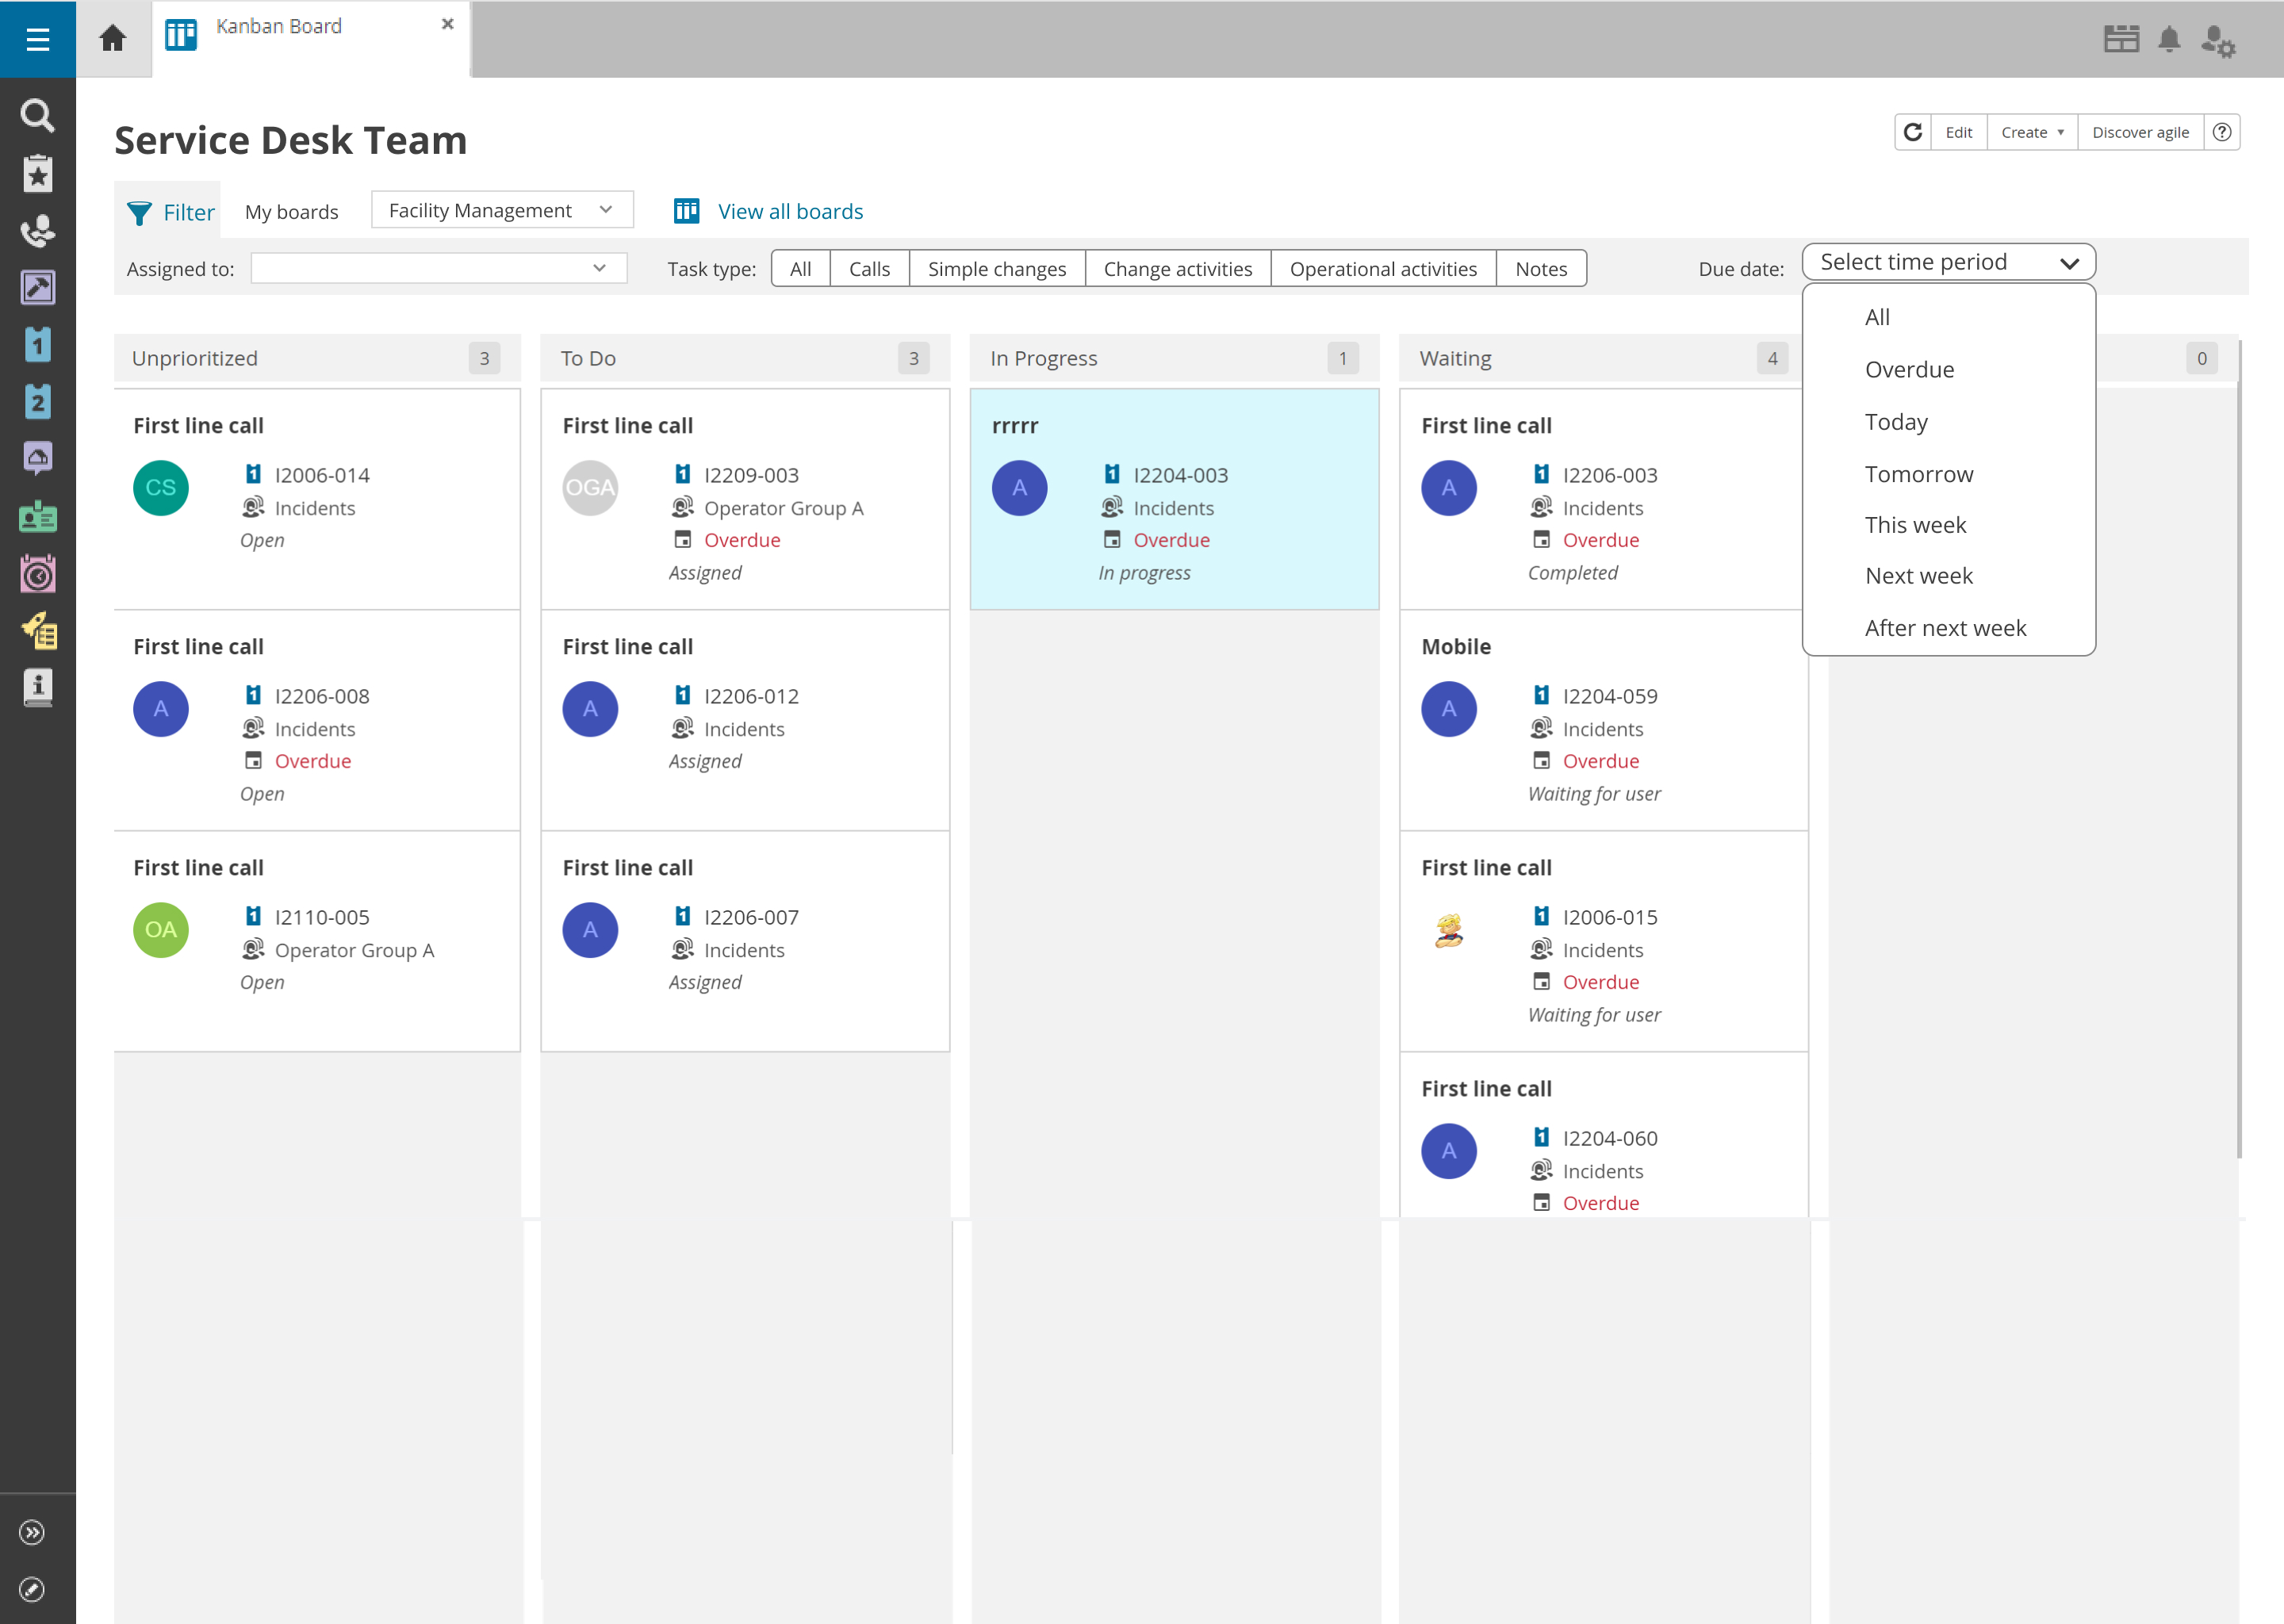Open View all boards

coord(789,211)
